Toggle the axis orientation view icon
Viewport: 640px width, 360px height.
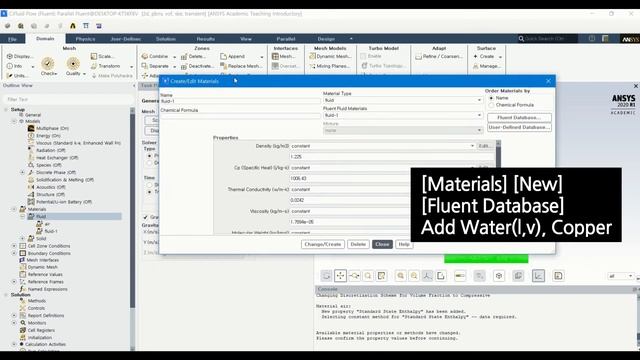(427, 276)
